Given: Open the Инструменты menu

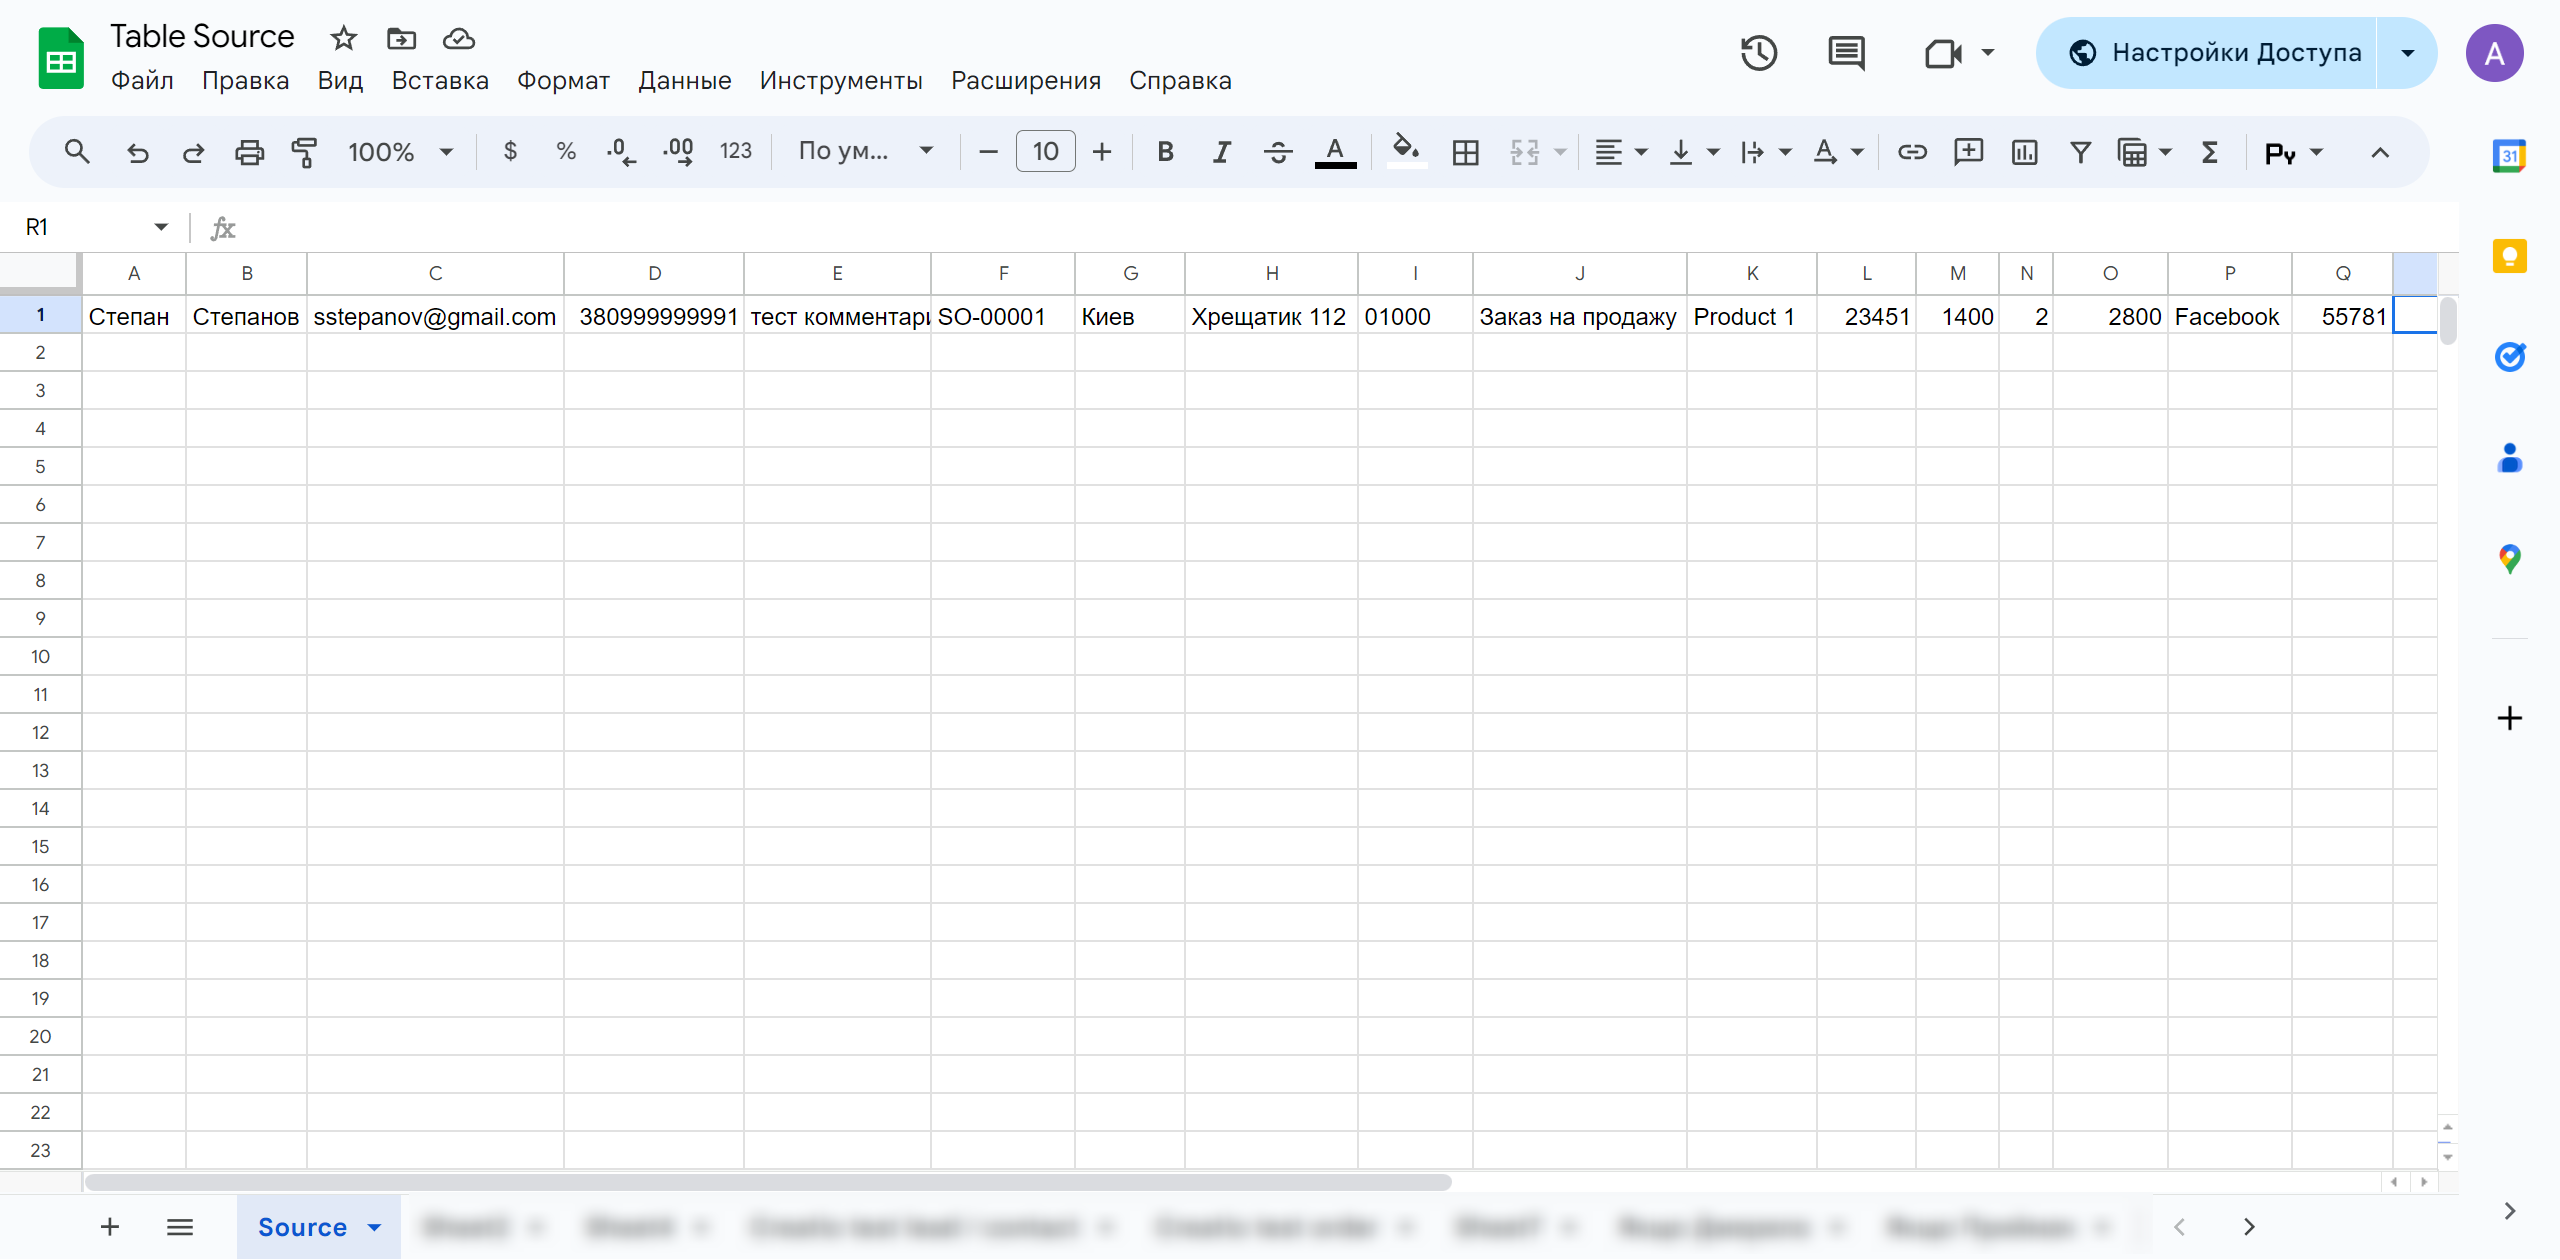Looking at the screenshot, I should (x=839, y=78).
